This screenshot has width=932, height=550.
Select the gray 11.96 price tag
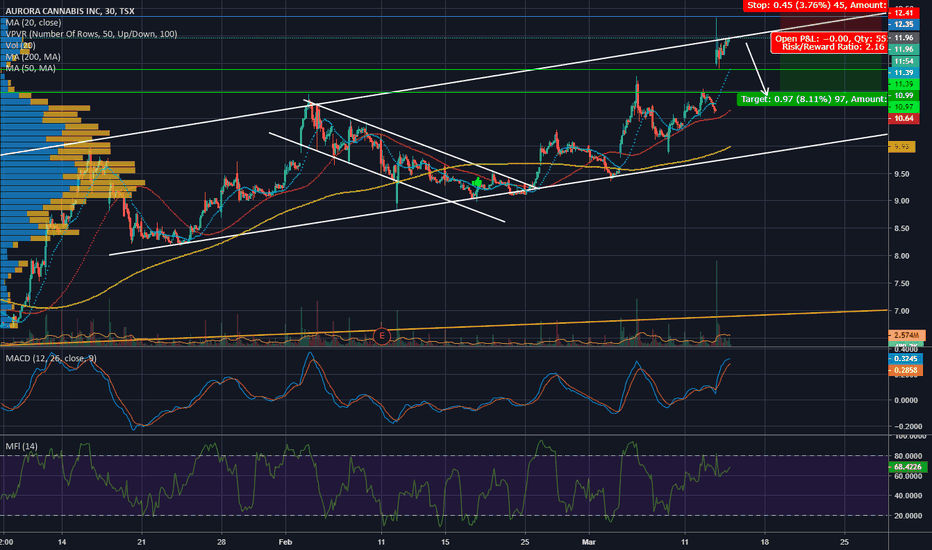pos(903,38)
